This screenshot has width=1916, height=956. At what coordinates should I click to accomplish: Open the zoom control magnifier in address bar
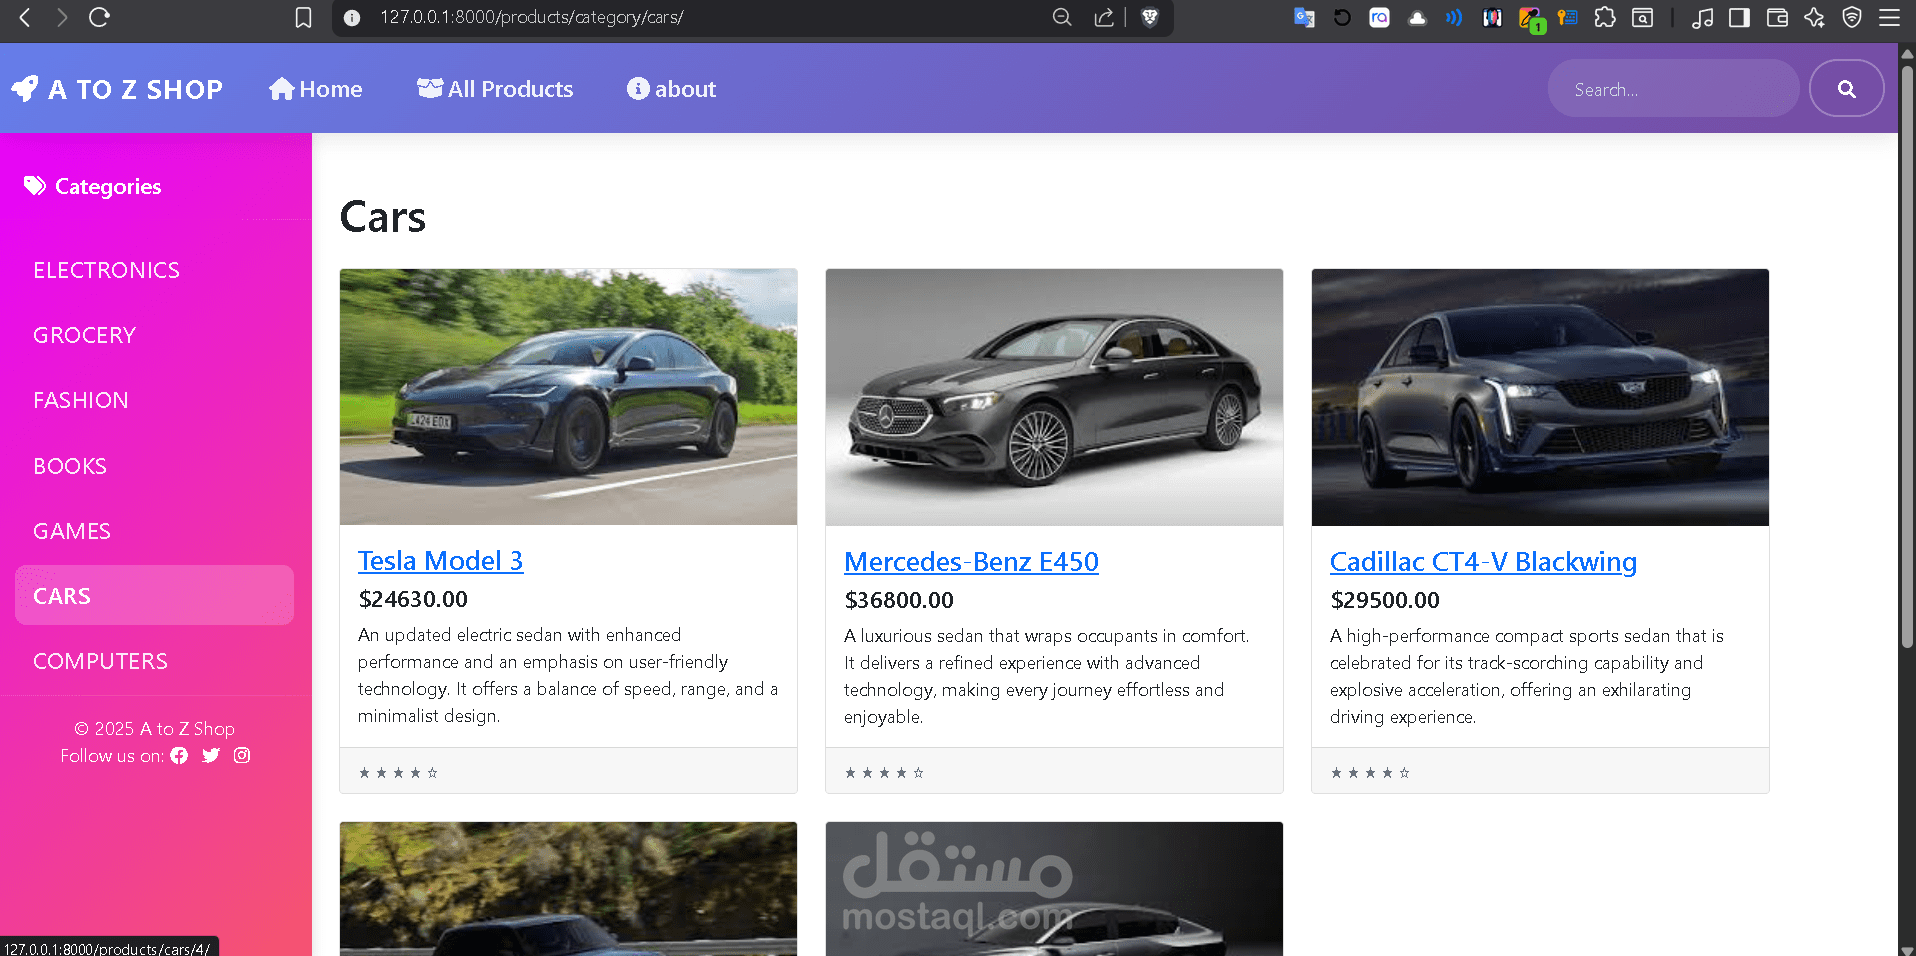[x=1062, y=17]
